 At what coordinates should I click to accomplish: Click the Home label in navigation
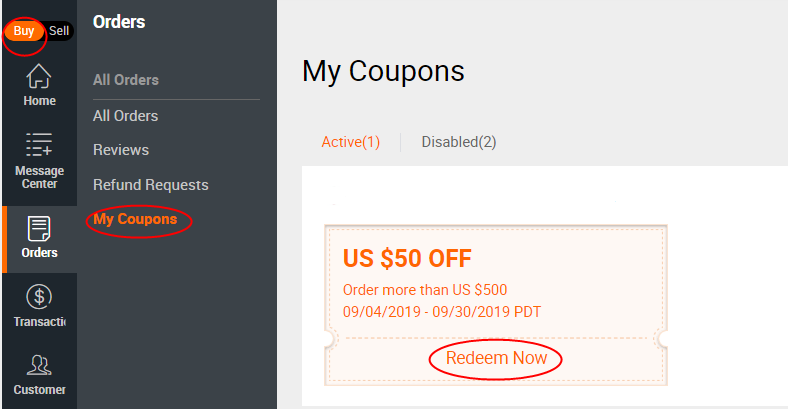(39, 101)
